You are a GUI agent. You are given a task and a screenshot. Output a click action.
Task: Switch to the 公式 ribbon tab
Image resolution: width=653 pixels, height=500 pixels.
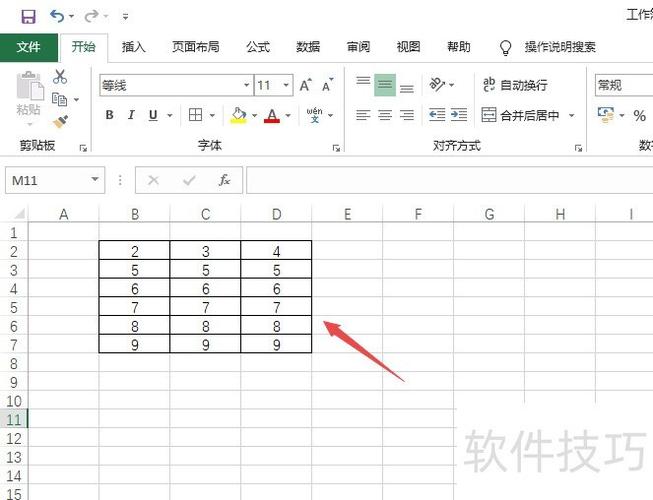(258, 47)
